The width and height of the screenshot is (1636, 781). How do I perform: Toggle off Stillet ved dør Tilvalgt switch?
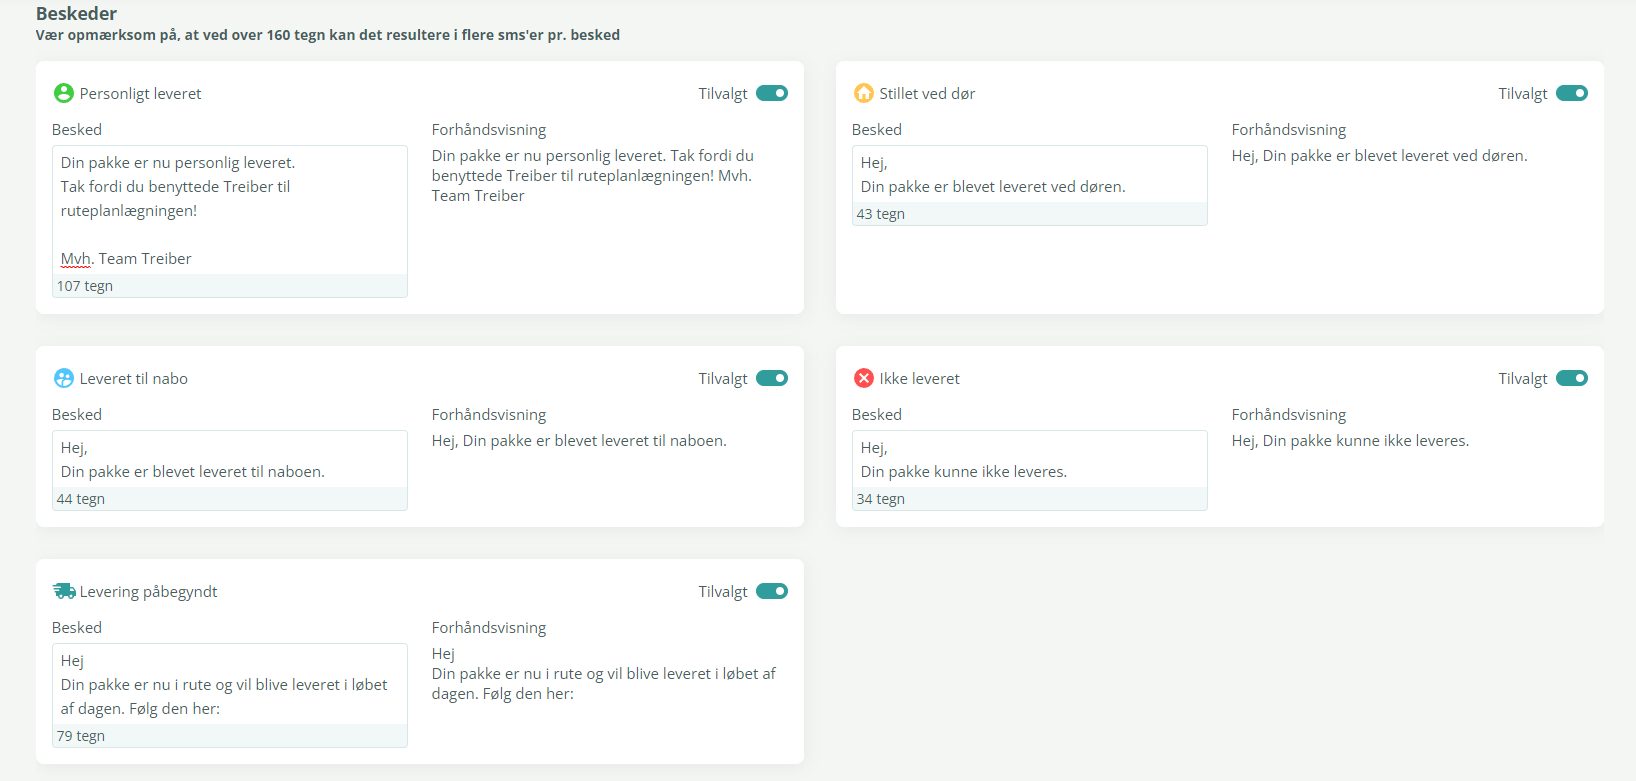[x=1571, y=93]
